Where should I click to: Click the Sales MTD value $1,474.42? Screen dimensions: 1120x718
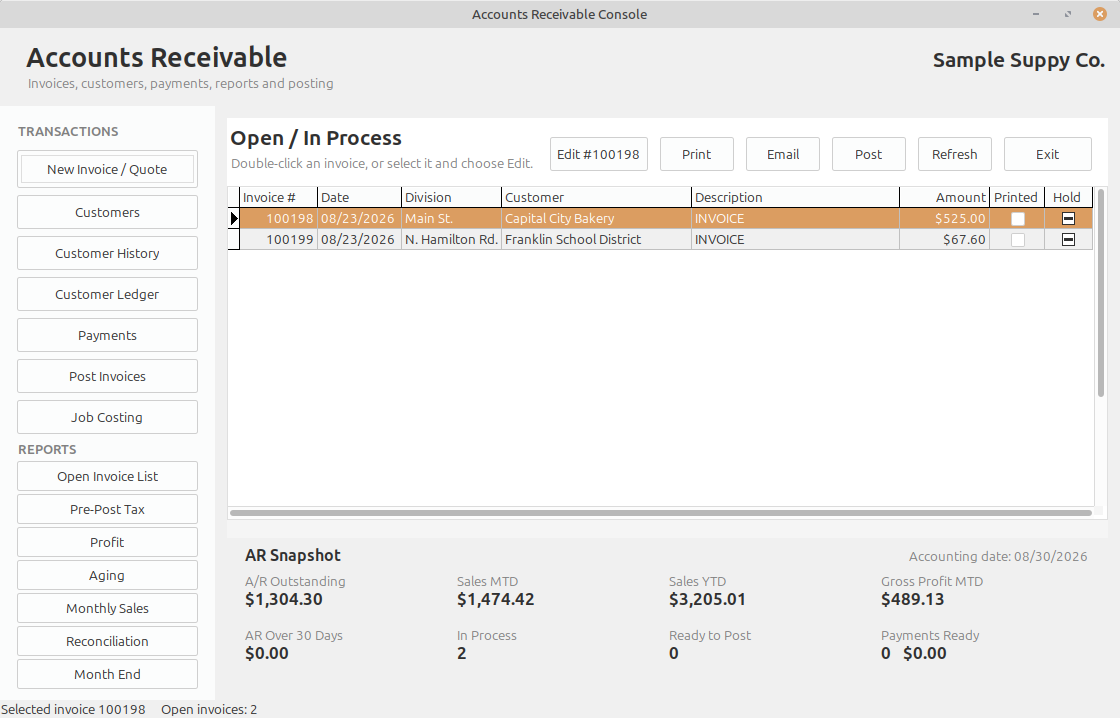(496, 599)
